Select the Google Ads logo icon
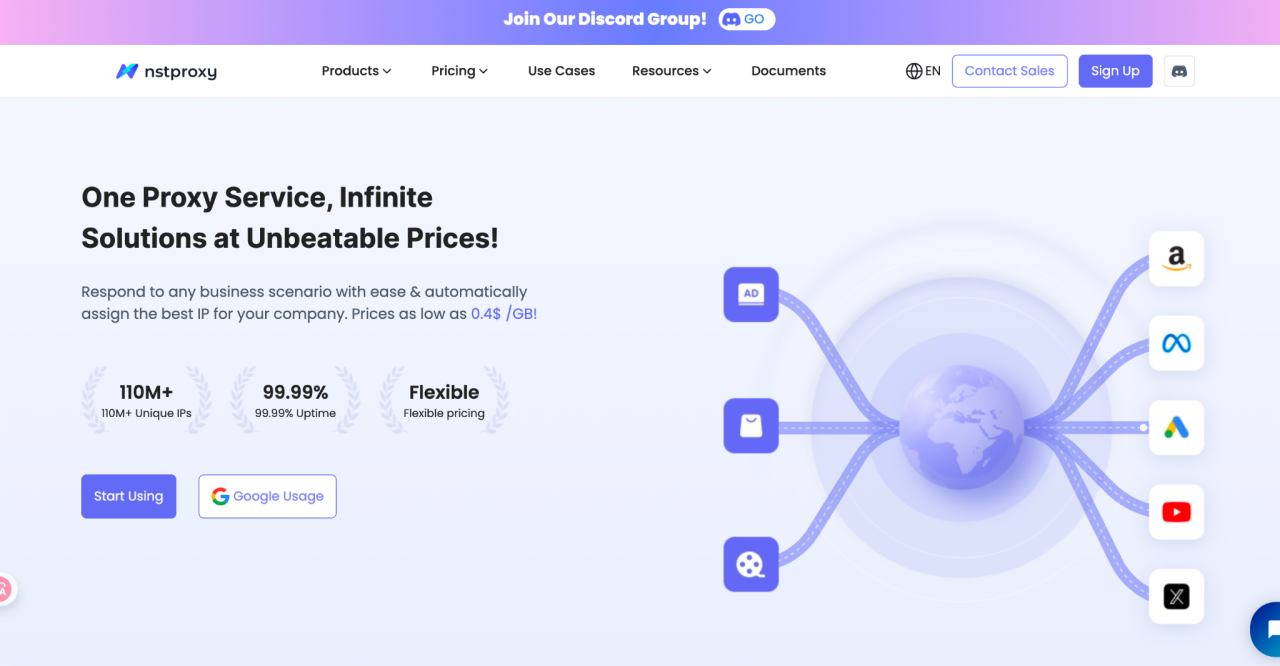Image resolution: width=1280 pixels, height=666 pixels. 1176,428
